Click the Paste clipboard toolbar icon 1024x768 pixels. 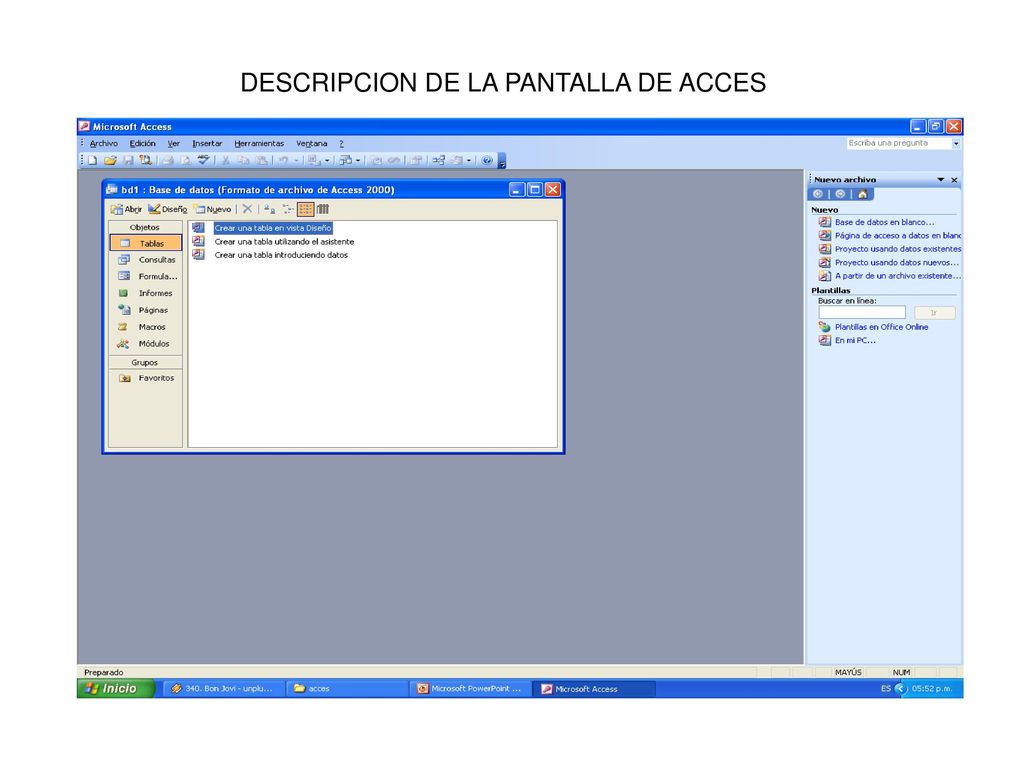261,160
